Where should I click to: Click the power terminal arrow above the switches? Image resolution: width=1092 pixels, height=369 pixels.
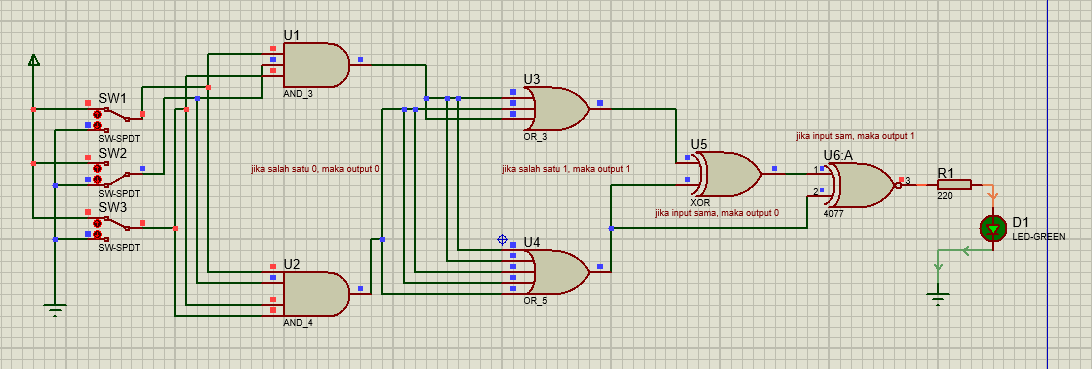click(x=33, y=61)
